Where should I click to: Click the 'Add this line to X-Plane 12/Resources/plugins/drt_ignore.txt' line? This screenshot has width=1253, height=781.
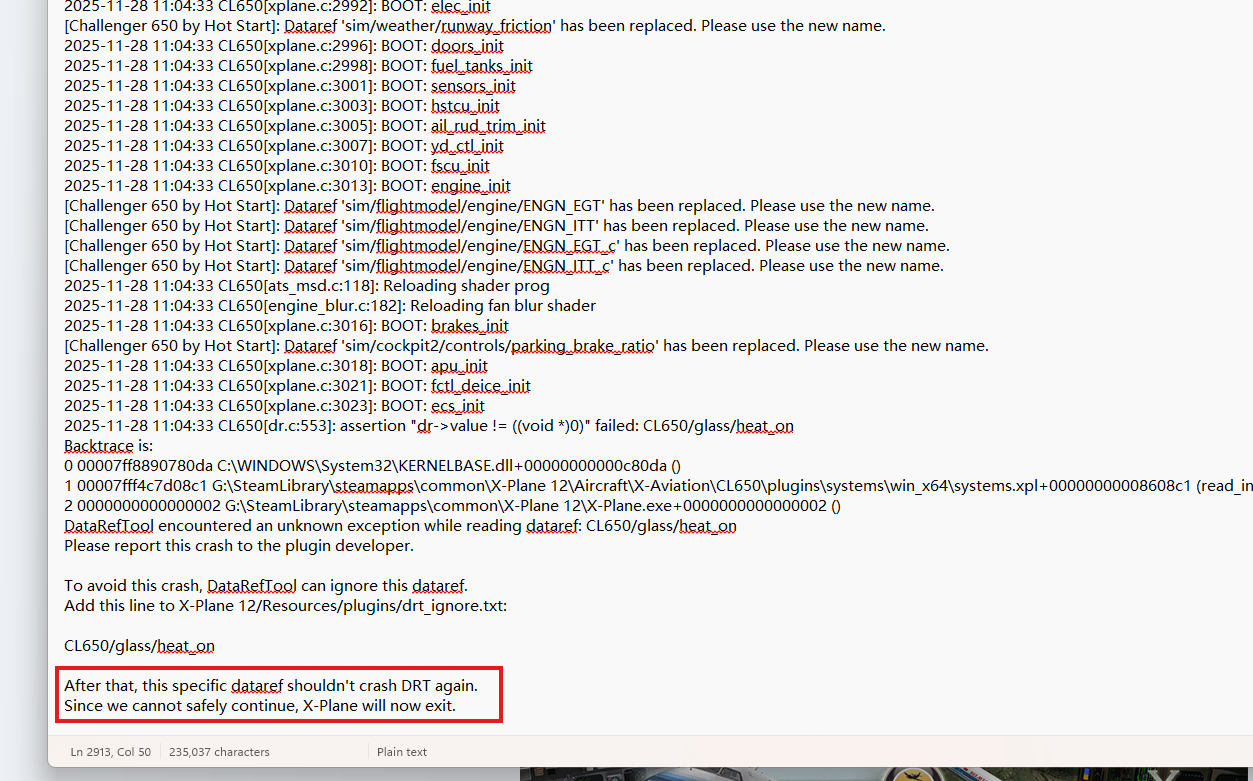285,606
